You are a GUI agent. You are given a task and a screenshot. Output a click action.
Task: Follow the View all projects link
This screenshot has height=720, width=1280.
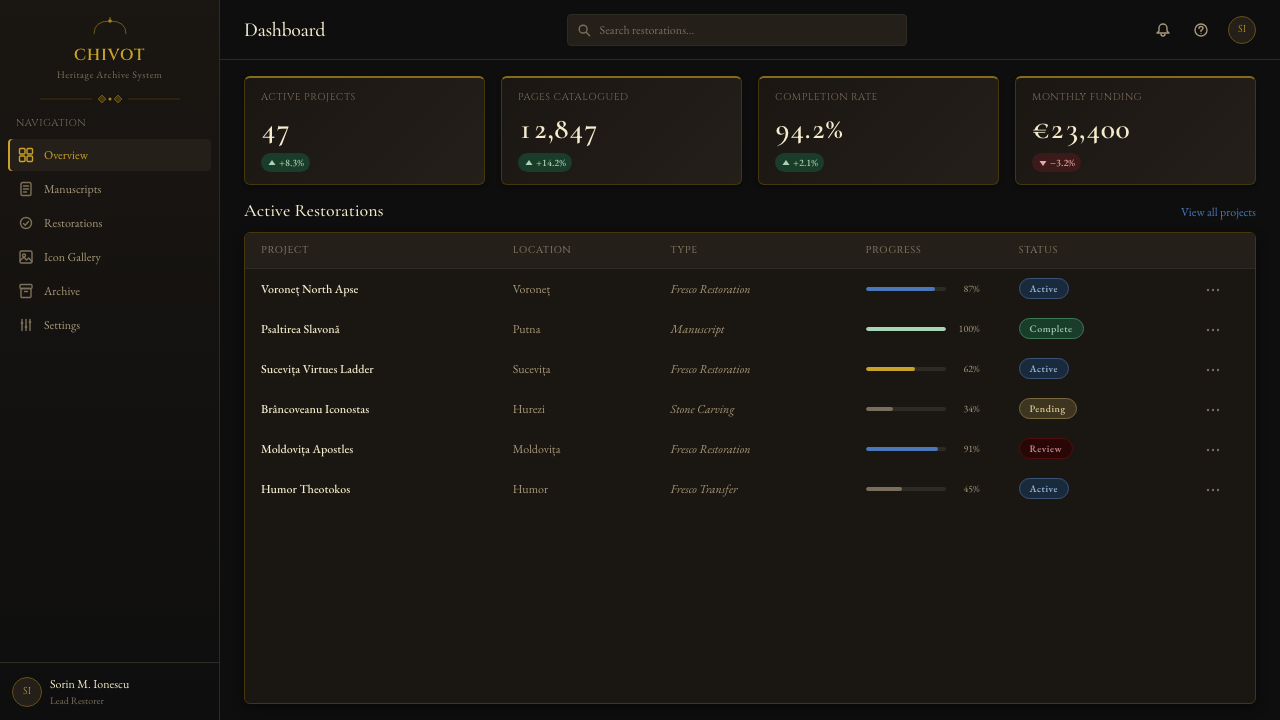(1218, 212)
